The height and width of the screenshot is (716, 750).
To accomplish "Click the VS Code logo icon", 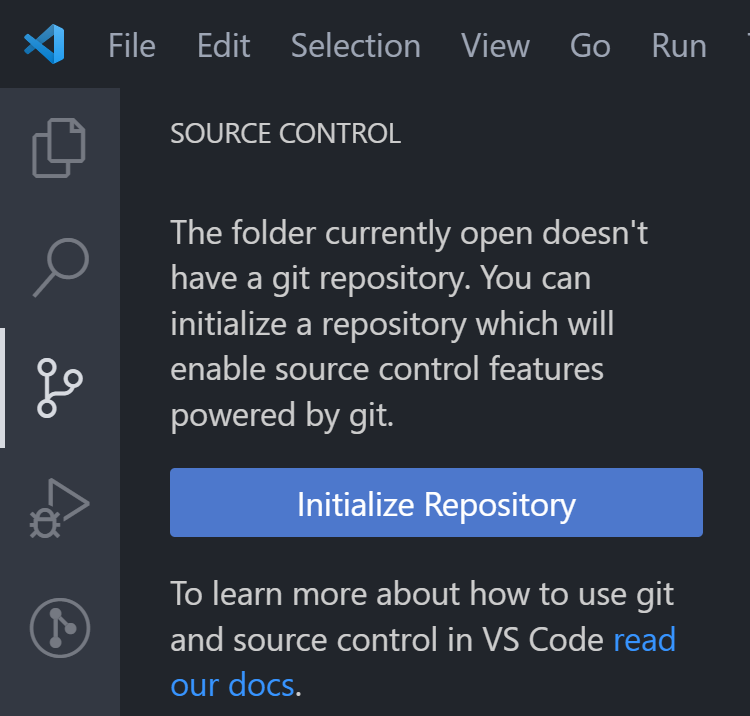I will click(44, 44).
